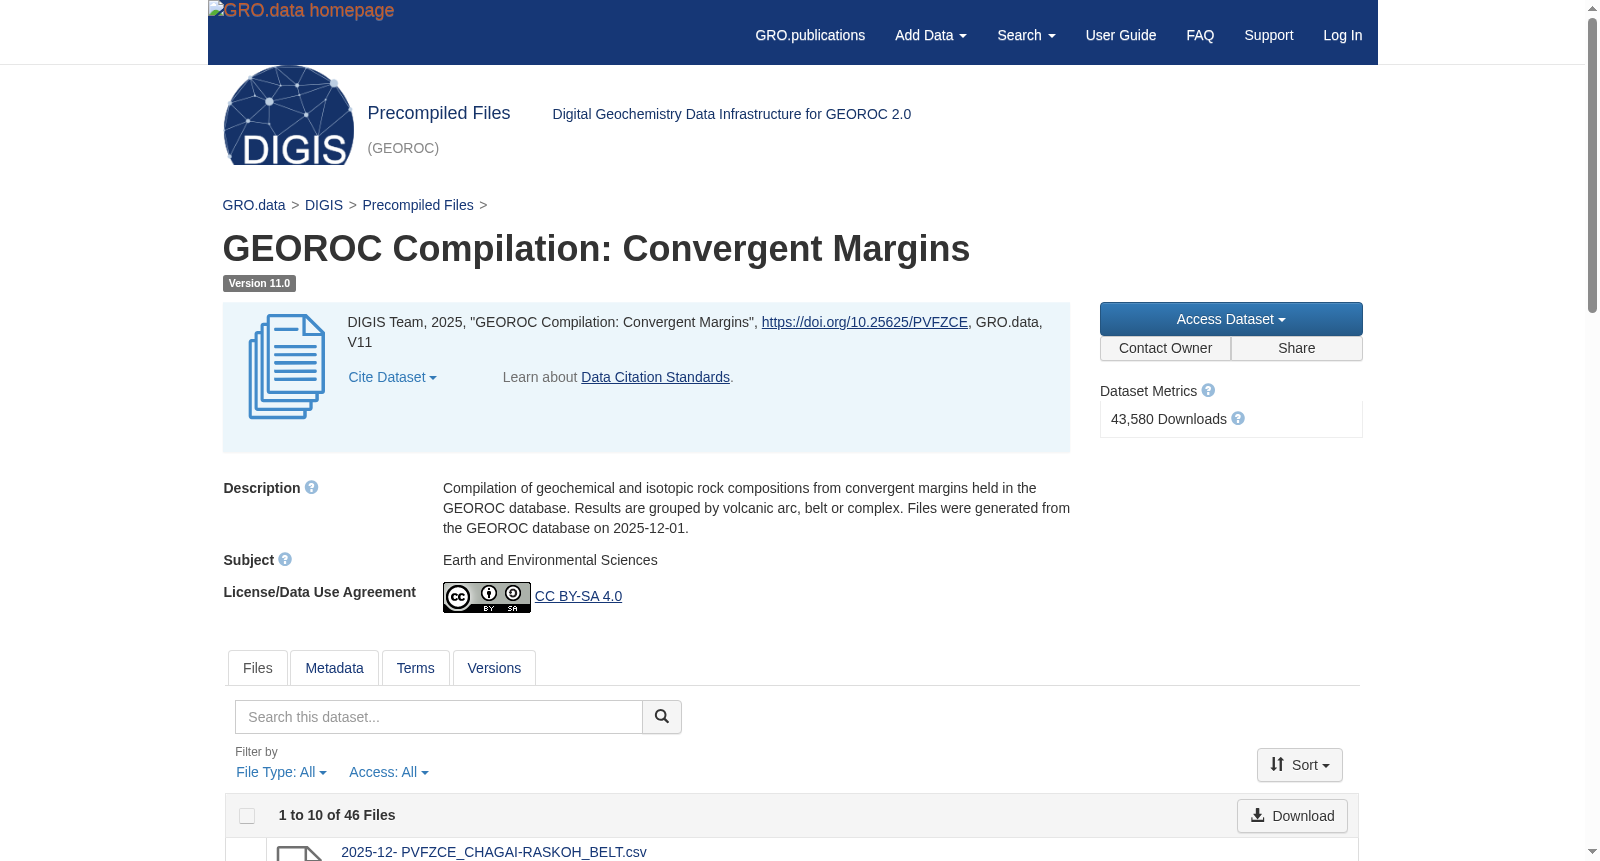Image resolution: width=1600 pixels, height=861 pixels.
Task: Click the Dataset Metrics help icon
Action: 1208,390
